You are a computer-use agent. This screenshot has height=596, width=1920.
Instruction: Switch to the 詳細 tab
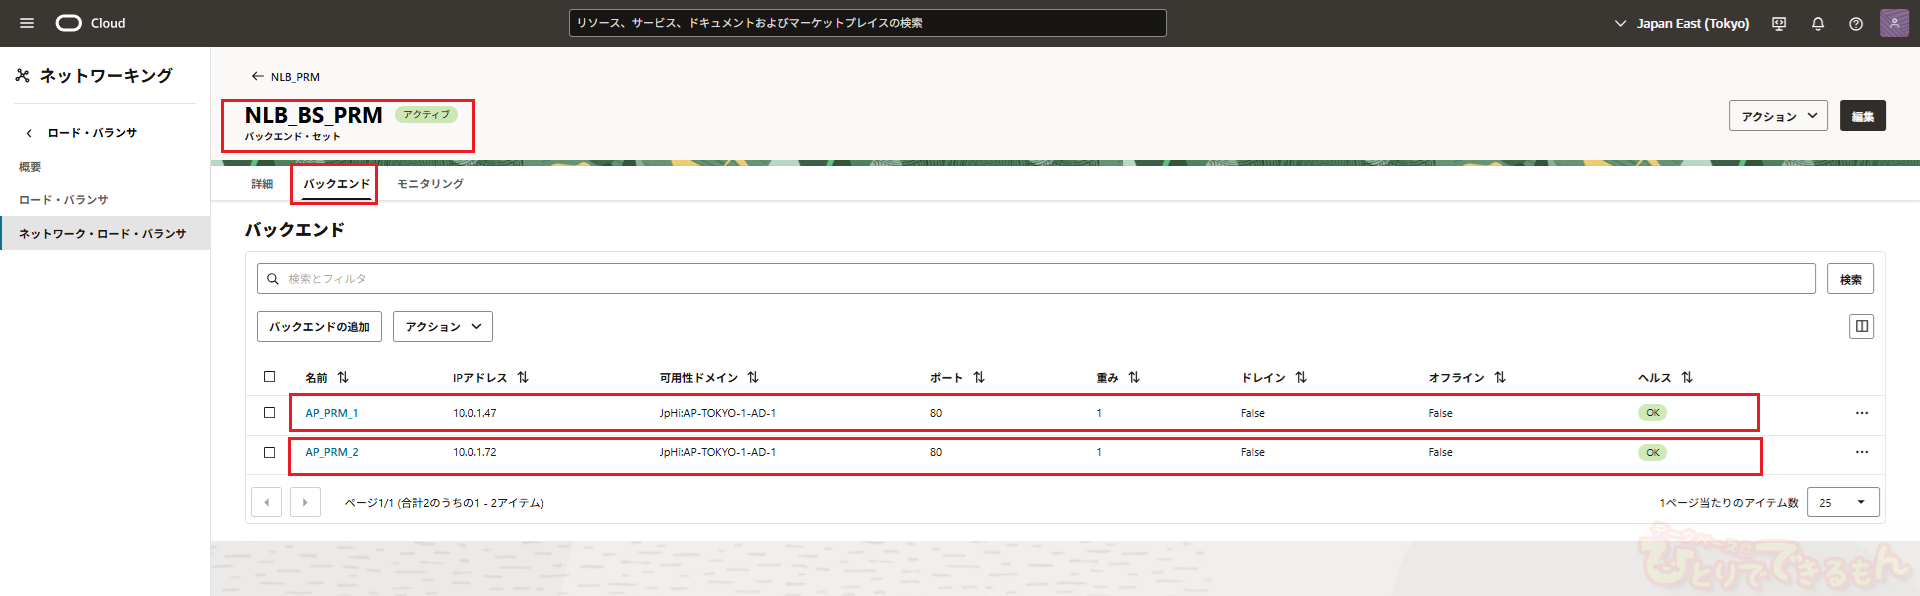(262, 184)
